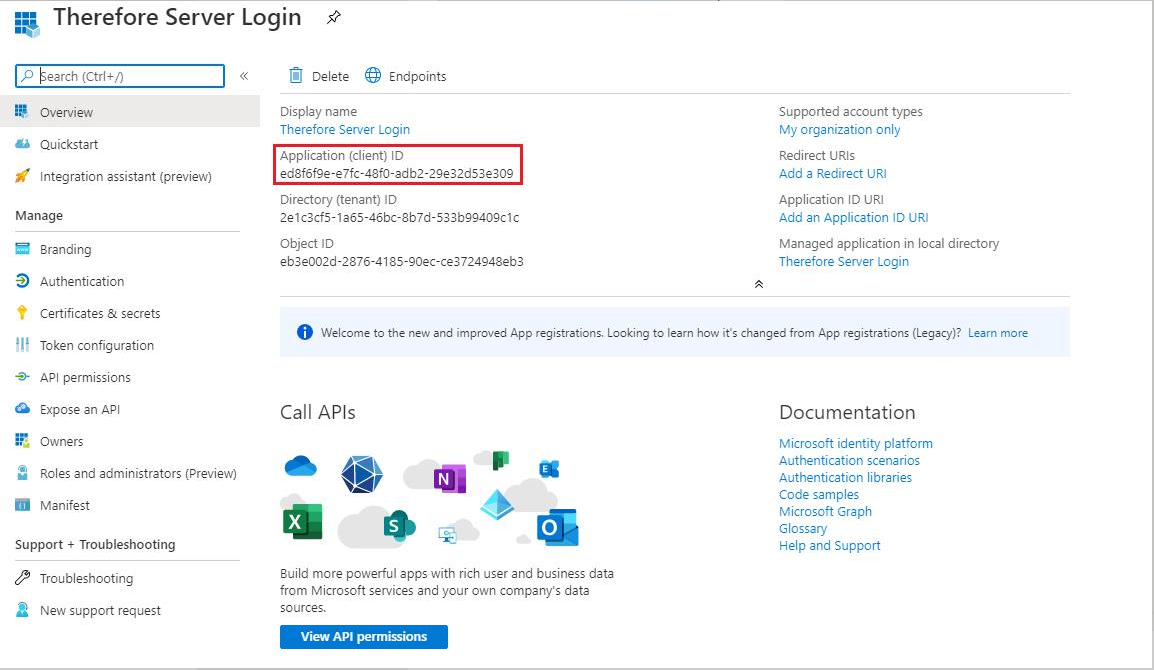
Task: Open Microsoft identity platform documentation
Action: pos(855,443)
